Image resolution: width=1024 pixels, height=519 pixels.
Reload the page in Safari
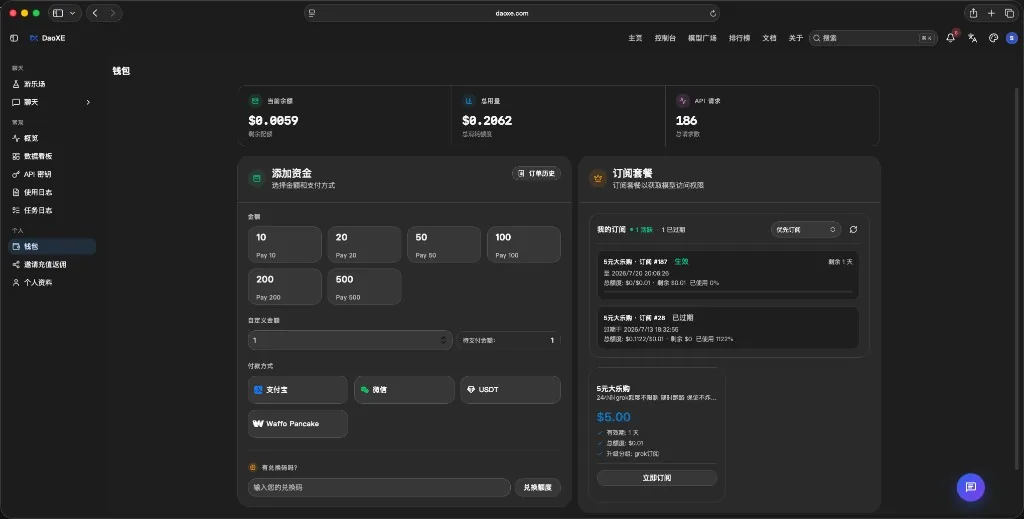click(x=712, y=13)
